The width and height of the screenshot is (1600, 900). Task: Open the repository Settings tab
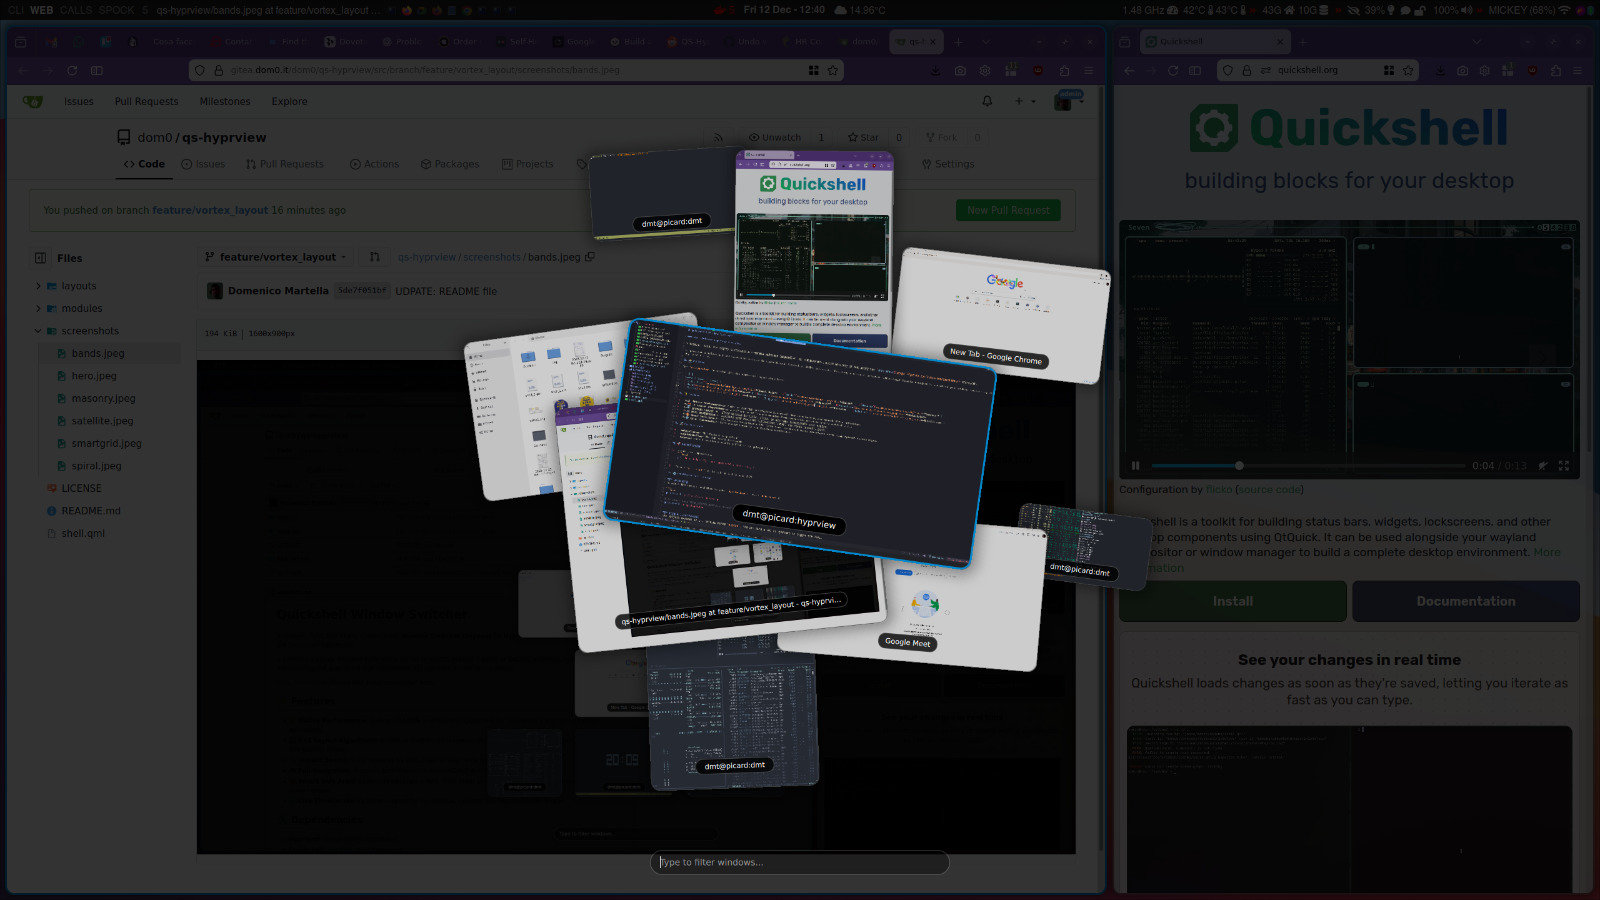[948, 164]
